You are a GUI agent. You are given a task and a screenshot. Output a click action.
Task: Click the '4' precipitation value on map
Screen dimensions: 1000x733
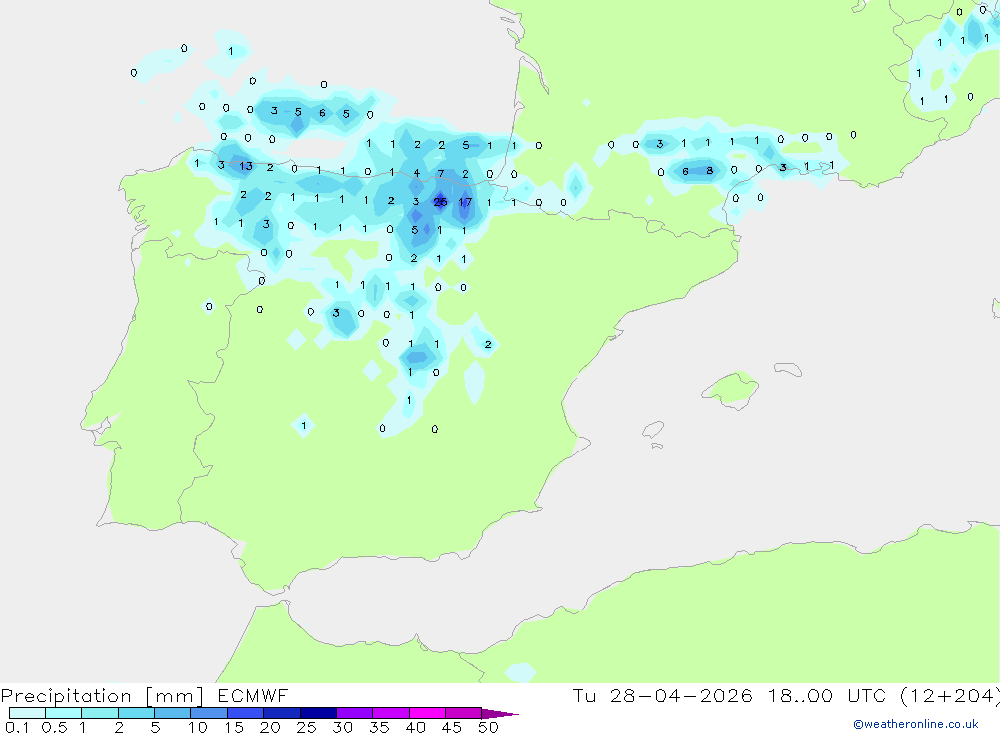pos(416,174)
